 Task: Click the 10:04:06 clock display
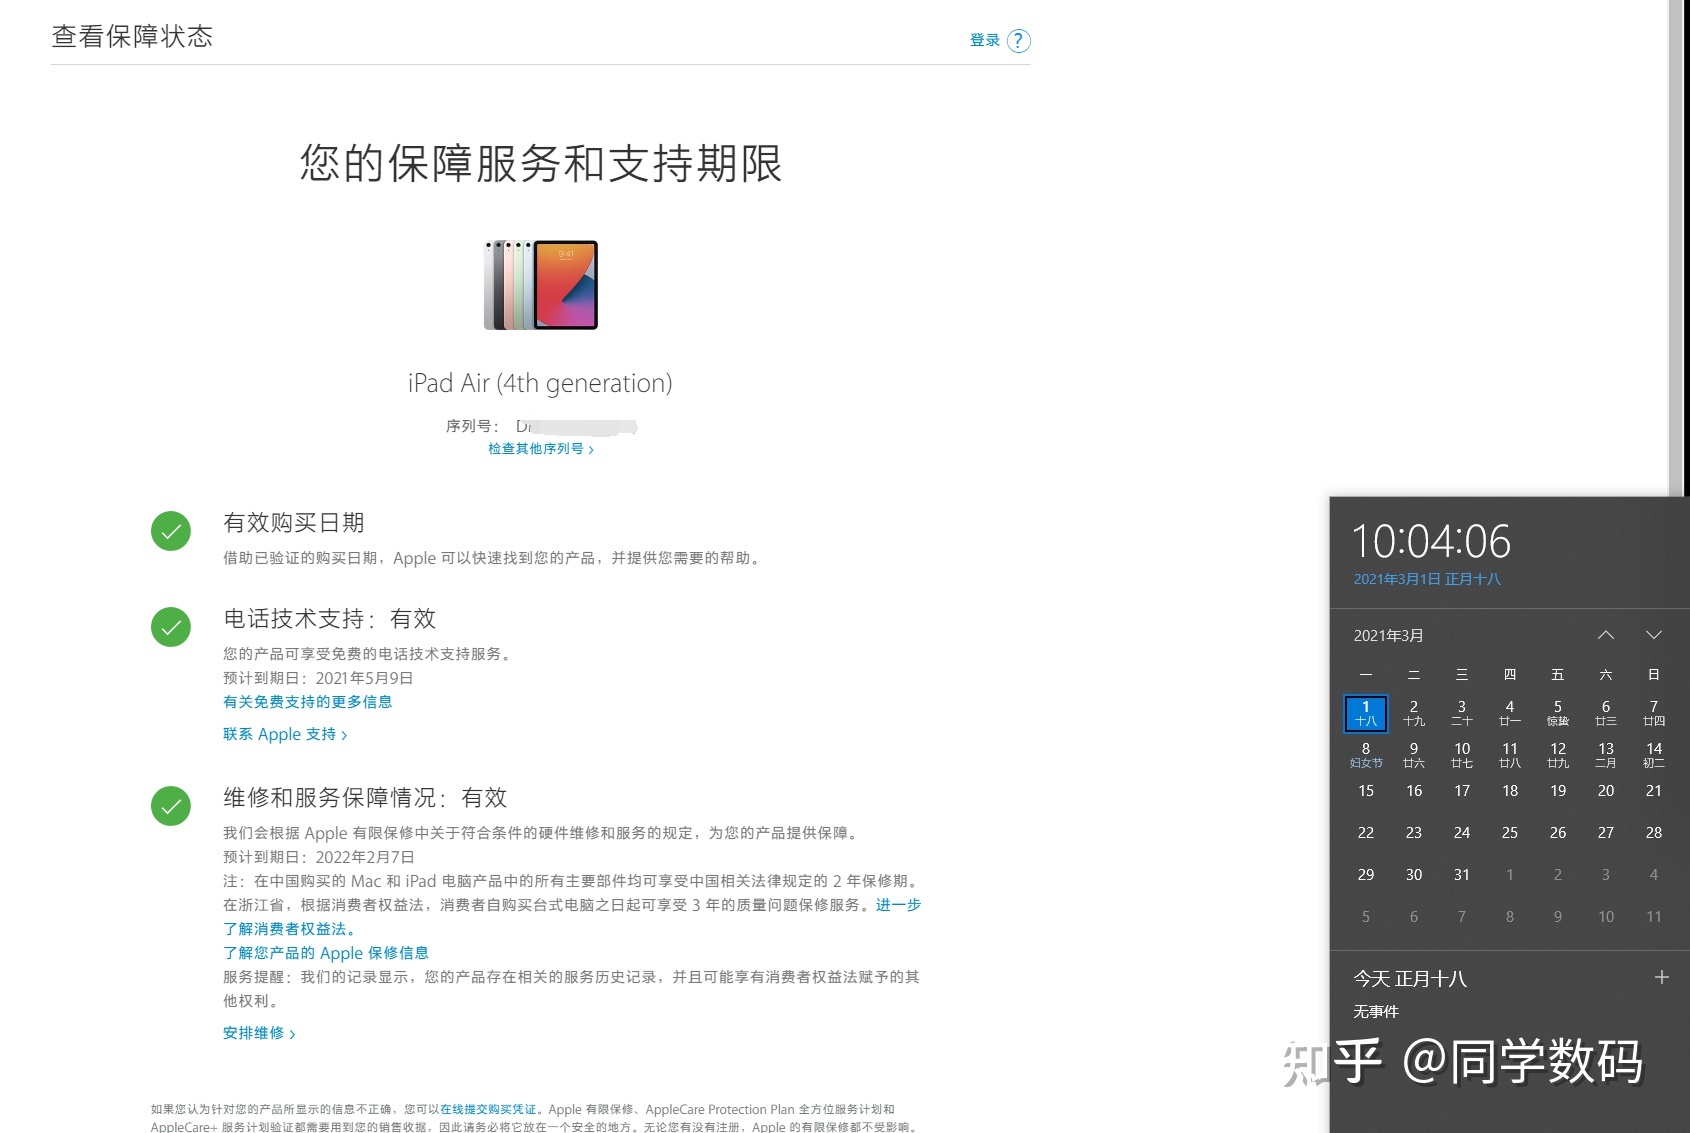click(x=1431, y=542)
